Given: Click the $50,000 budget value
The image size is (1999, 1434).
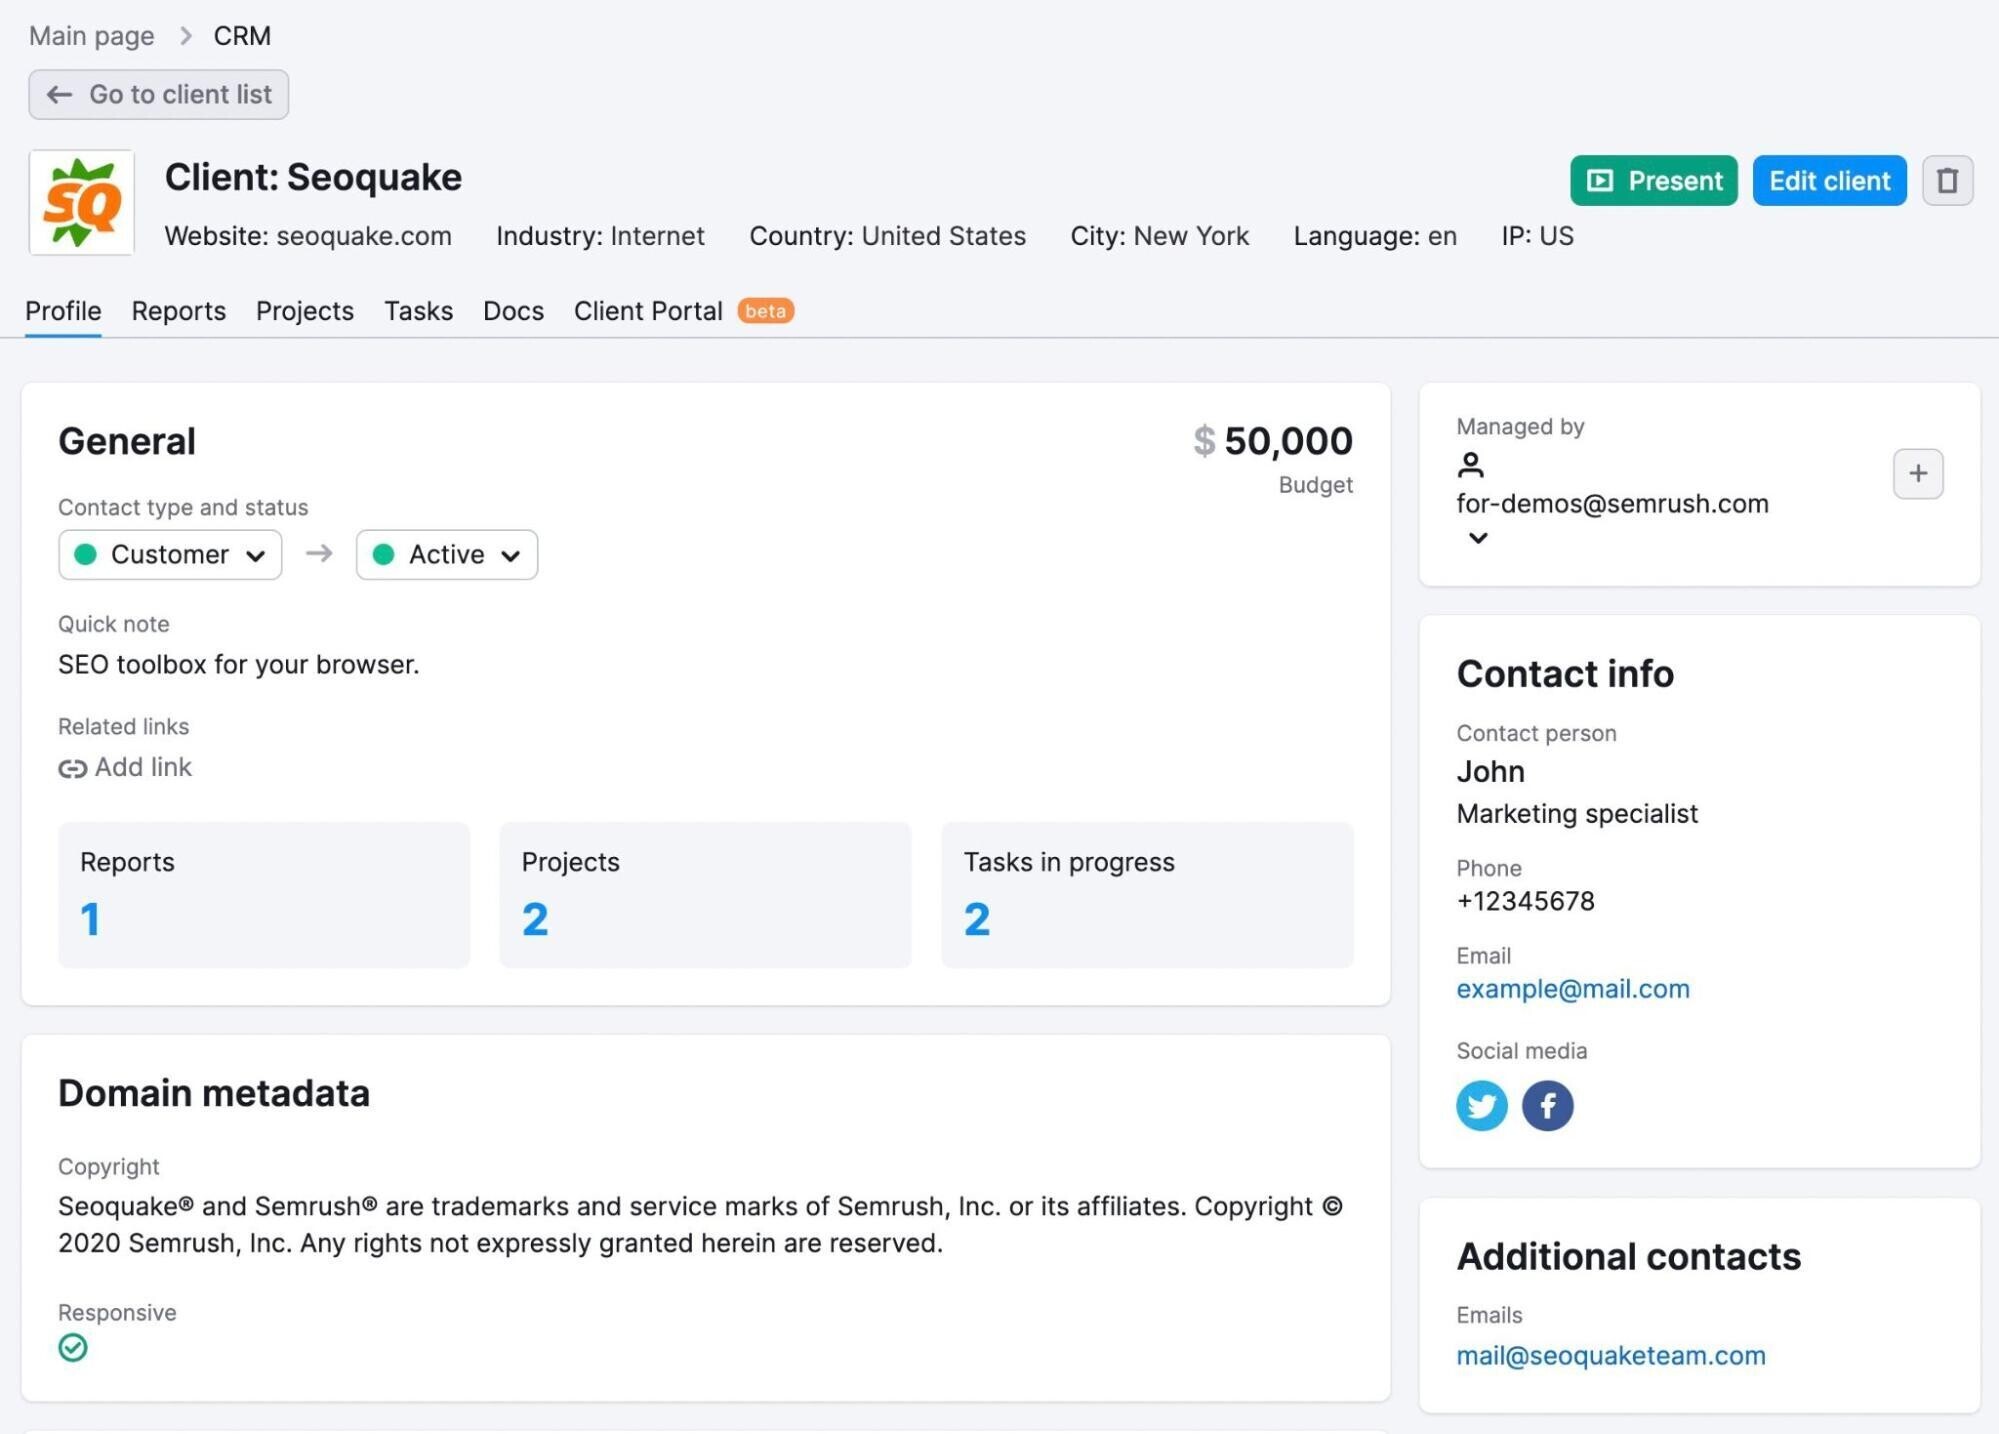Looking at the screenshot, I should (1273, 441).
